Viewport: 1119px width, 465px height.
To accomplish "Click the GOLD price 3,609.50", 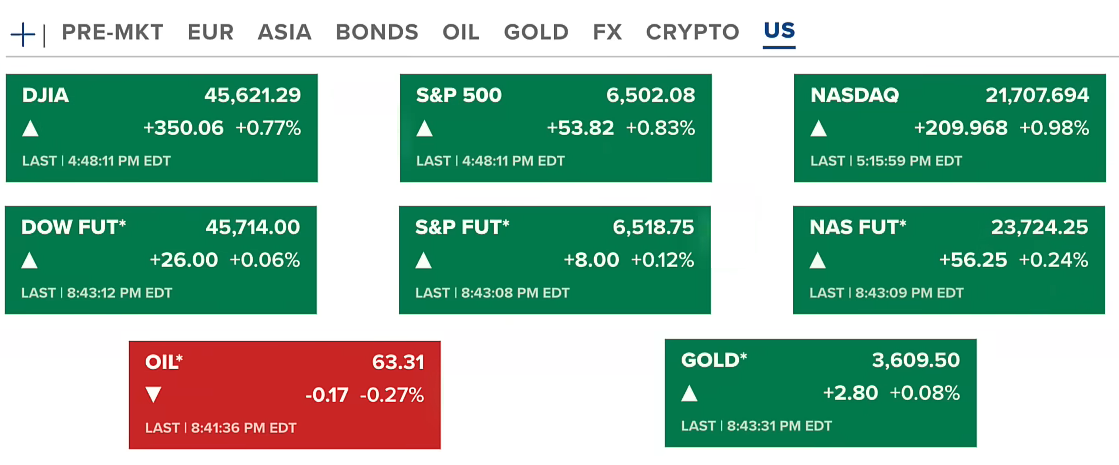I will pyautogui.click(x=918, y=361).
